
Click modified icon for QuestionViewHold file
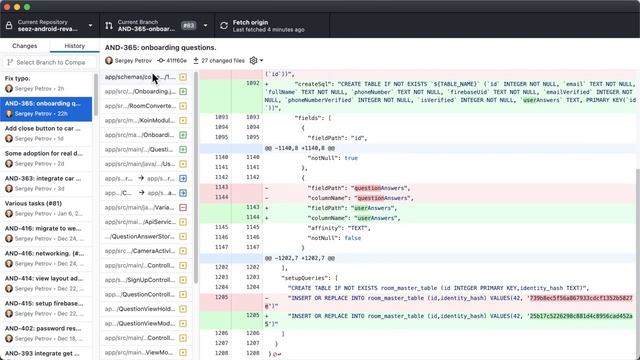point(183,309)
